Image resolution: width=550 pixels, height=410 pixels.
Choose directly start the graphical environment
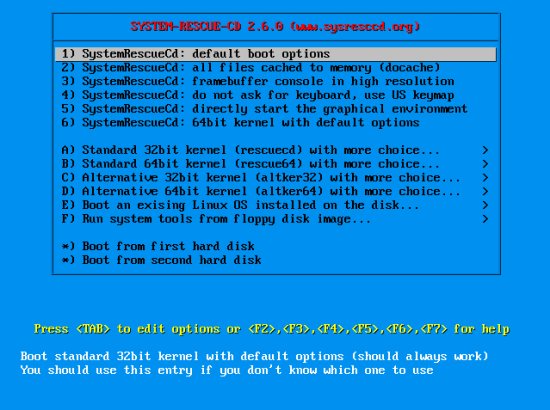276,109
